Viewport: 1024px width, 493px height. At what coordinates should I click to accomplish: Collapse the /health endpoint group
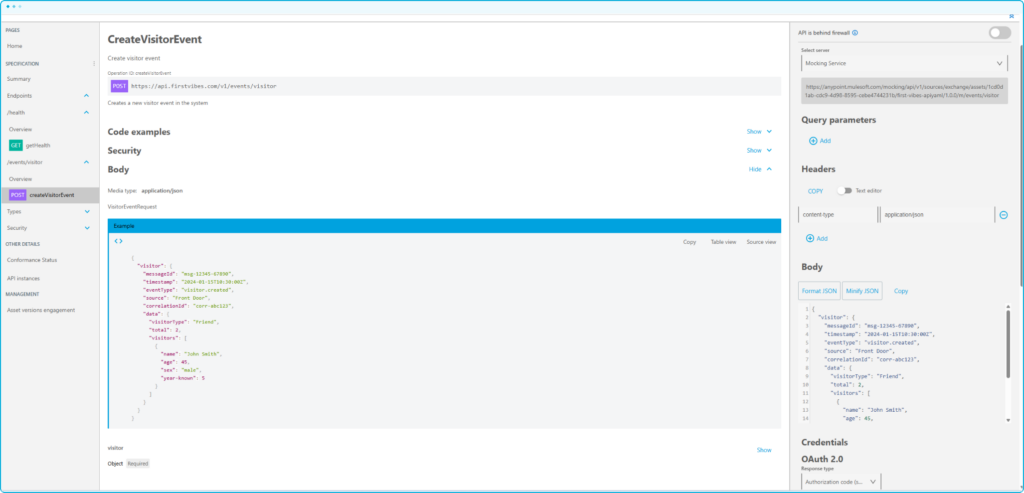click(x=86, y=112)
